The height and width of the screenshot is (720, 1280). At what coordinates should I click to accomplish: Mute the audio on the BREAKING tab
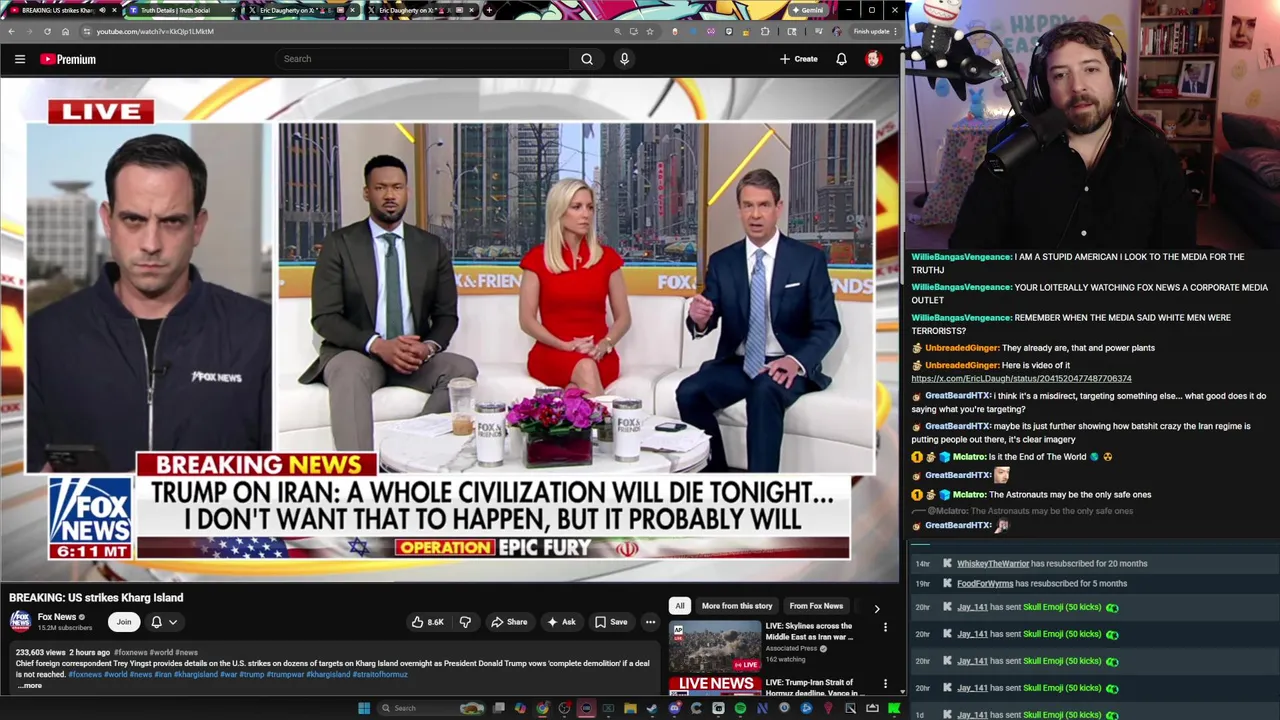point(103,10)
